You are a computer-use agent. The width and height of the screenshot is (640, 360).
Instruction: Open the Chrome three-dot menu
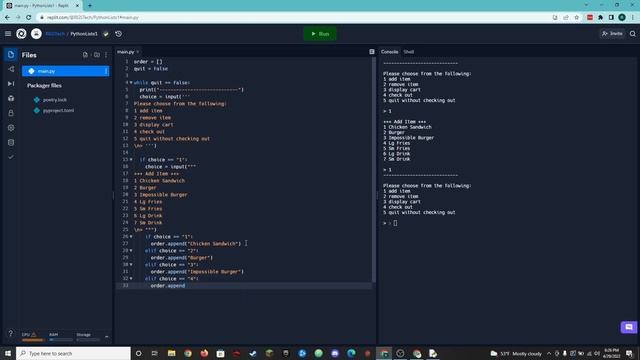[x=633, y=18]
